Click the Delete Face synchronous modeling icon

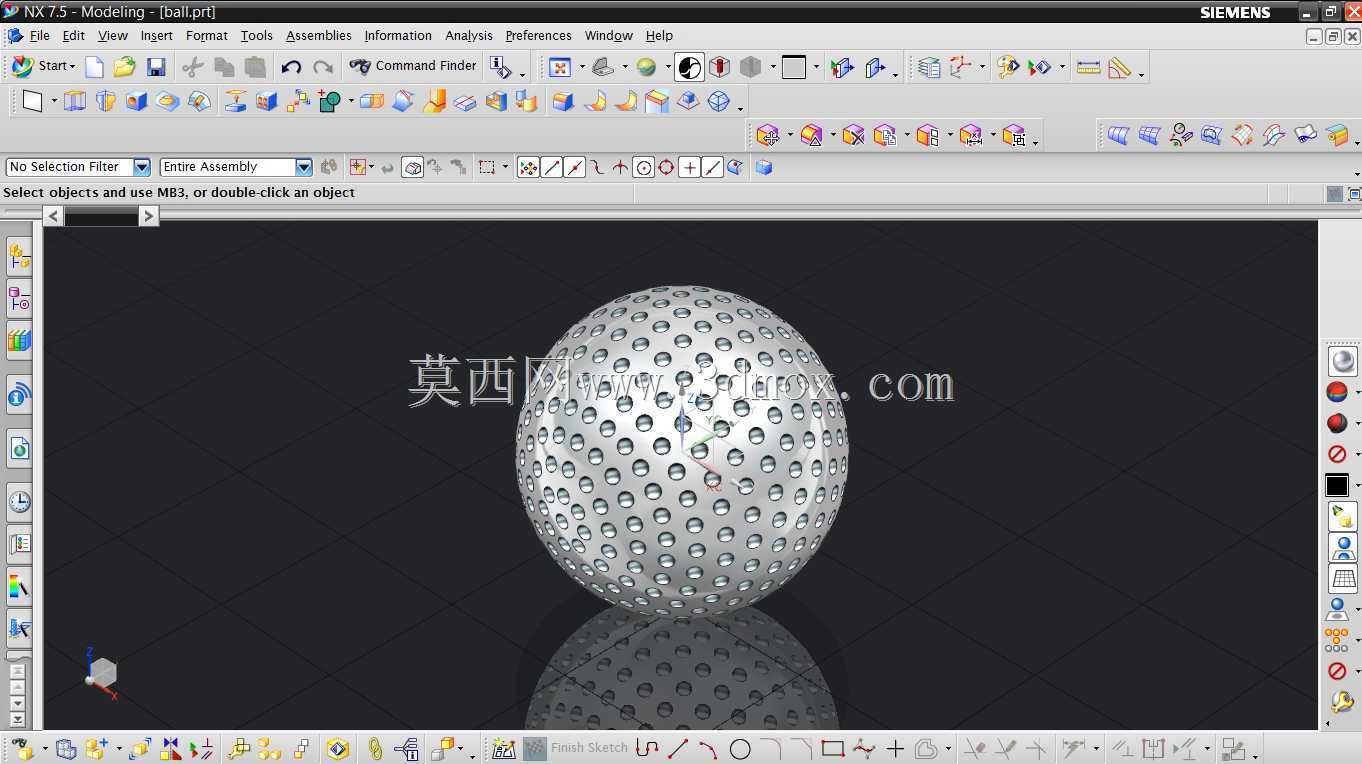[853, 135]
